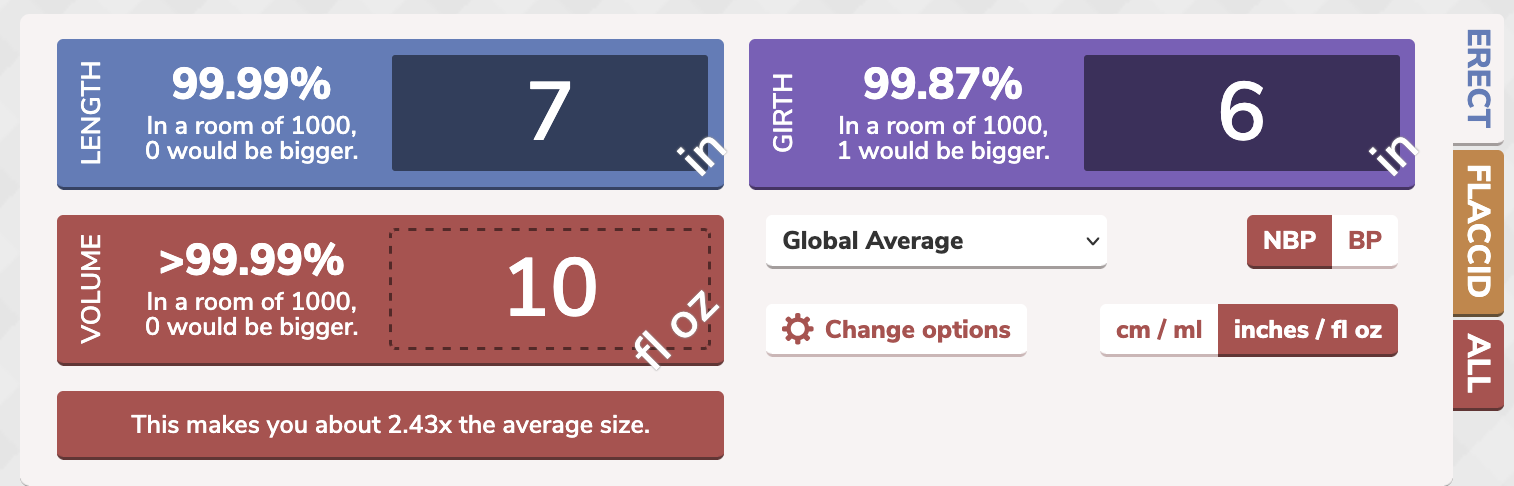Click the gear icon beside Change options
The width and height of the screenshot is (1514, 486).
point(797,330)
